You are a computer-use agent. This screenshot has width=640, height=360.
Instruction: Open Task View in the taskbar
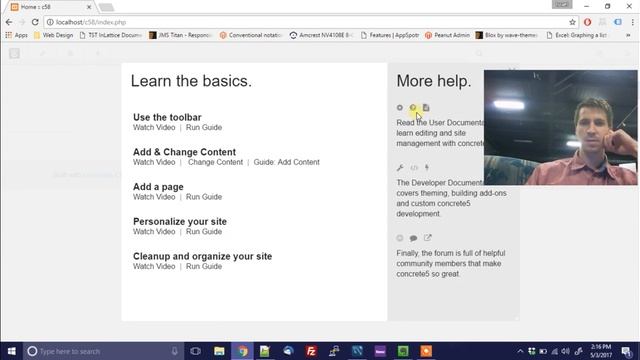click(196, 351)
